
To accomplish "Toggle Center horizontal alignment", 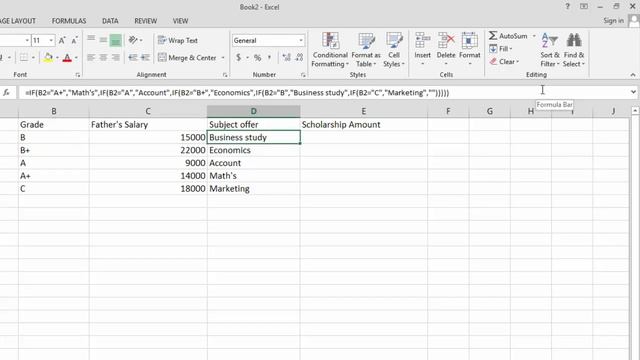I will (103, 58).
